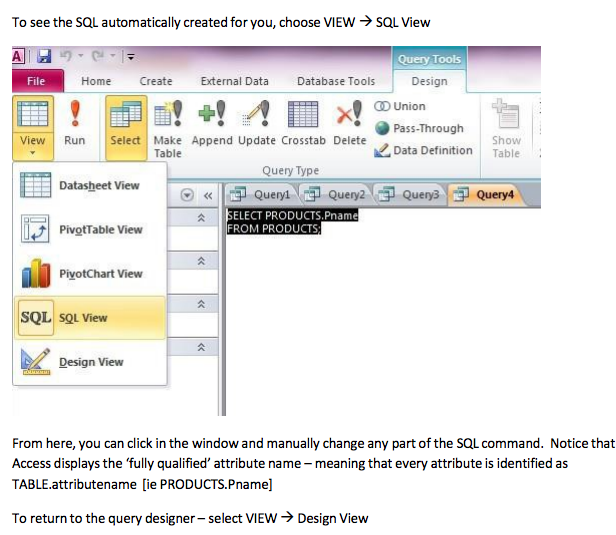Click the Redo arrow in quick access toolbar
Viewport: 616px width, 535px height.
tap(98, 56)
